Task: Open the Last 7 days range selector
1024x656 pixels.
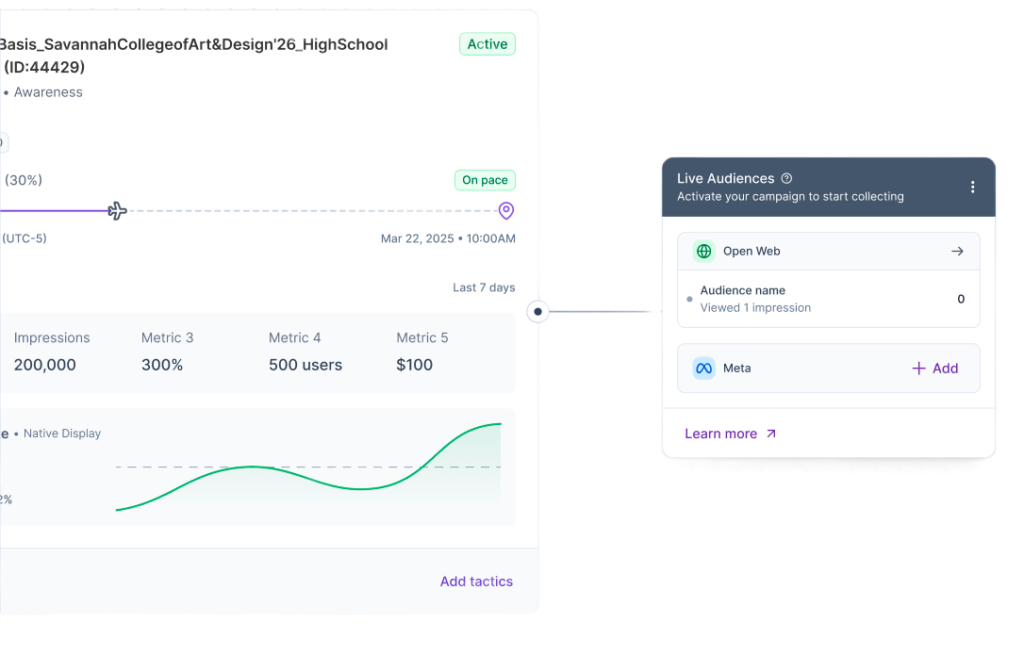Action: (x=483, y=287)
